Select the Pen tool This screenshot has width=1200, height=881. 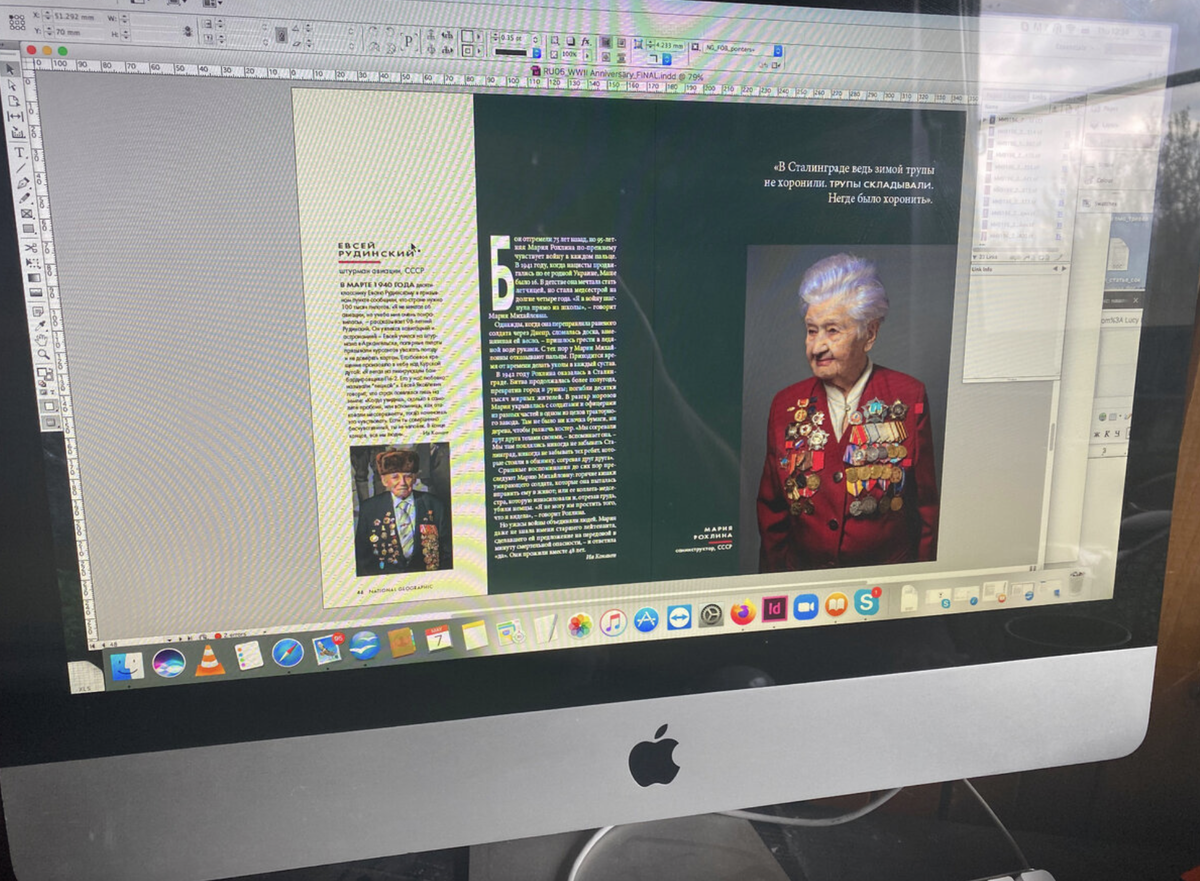22,183
